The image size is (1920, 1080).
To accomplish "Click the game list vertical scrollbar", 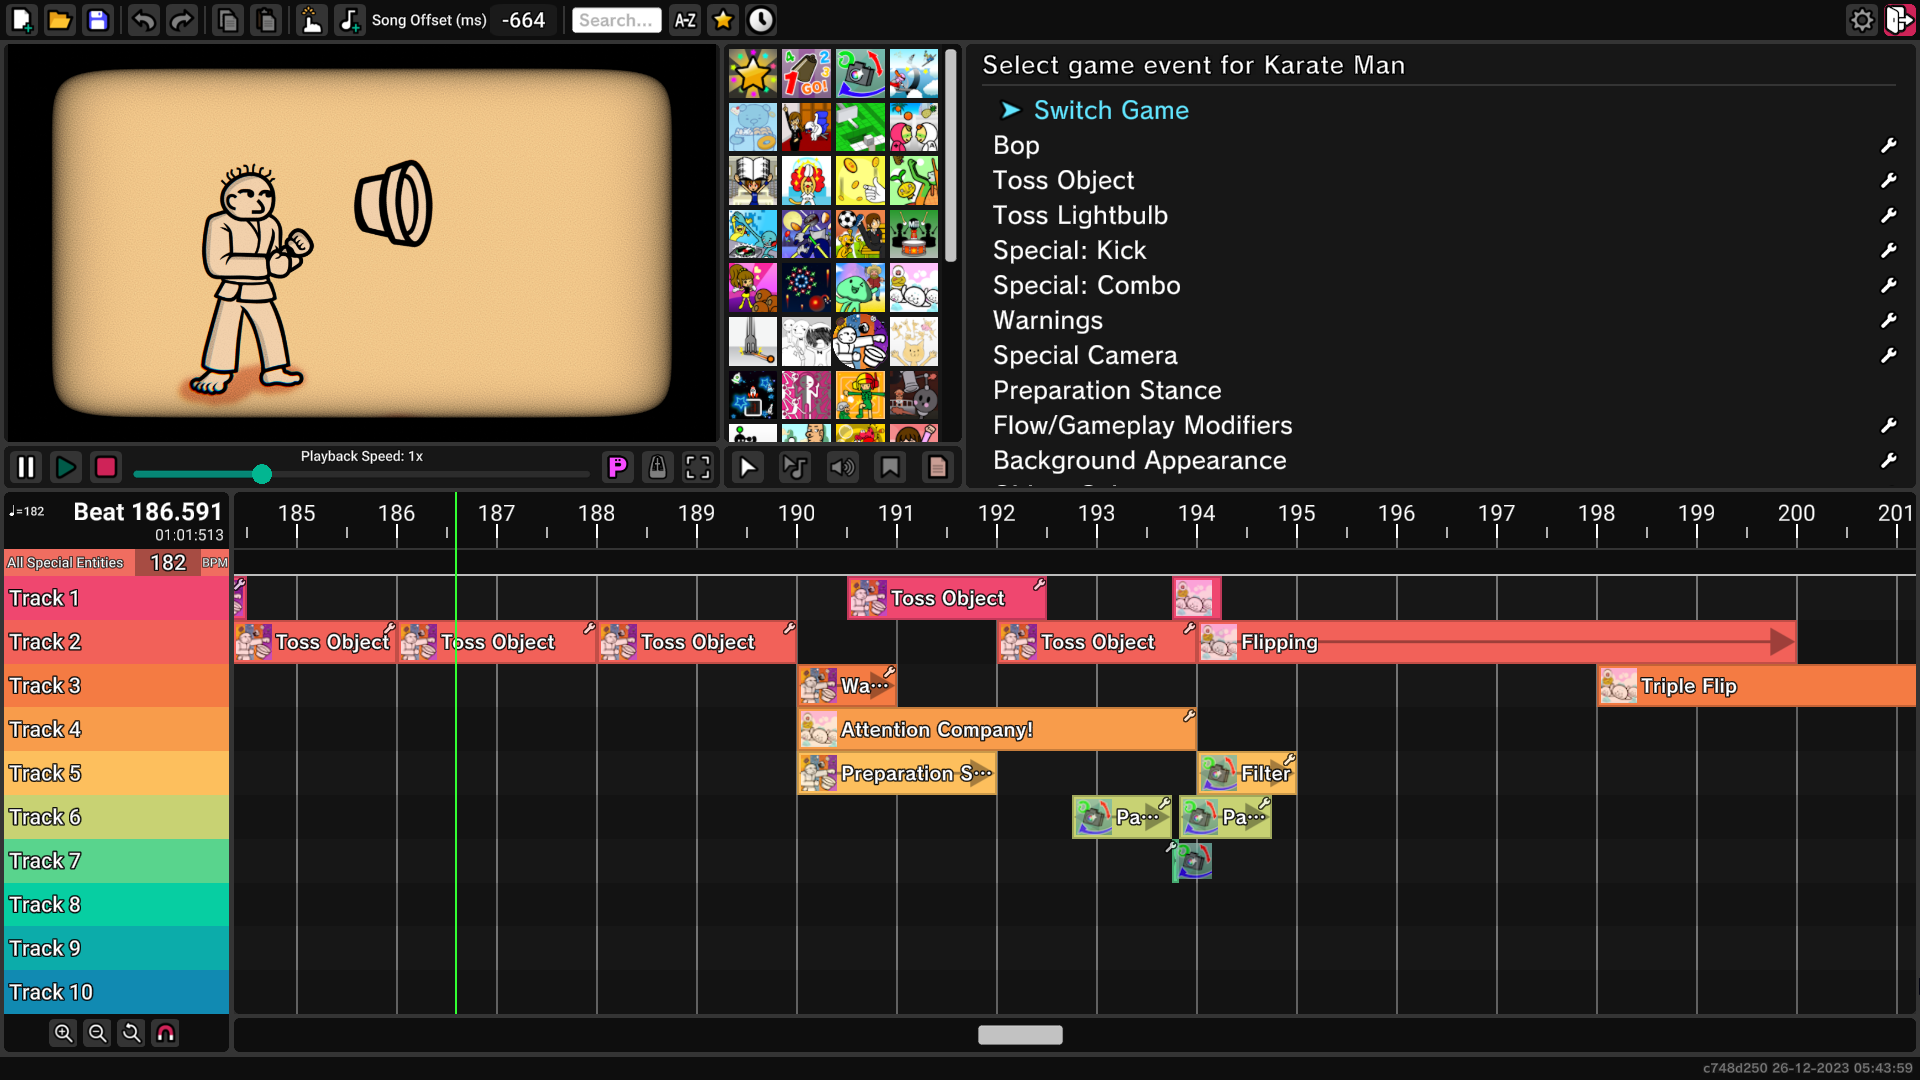I will [950, 156].
